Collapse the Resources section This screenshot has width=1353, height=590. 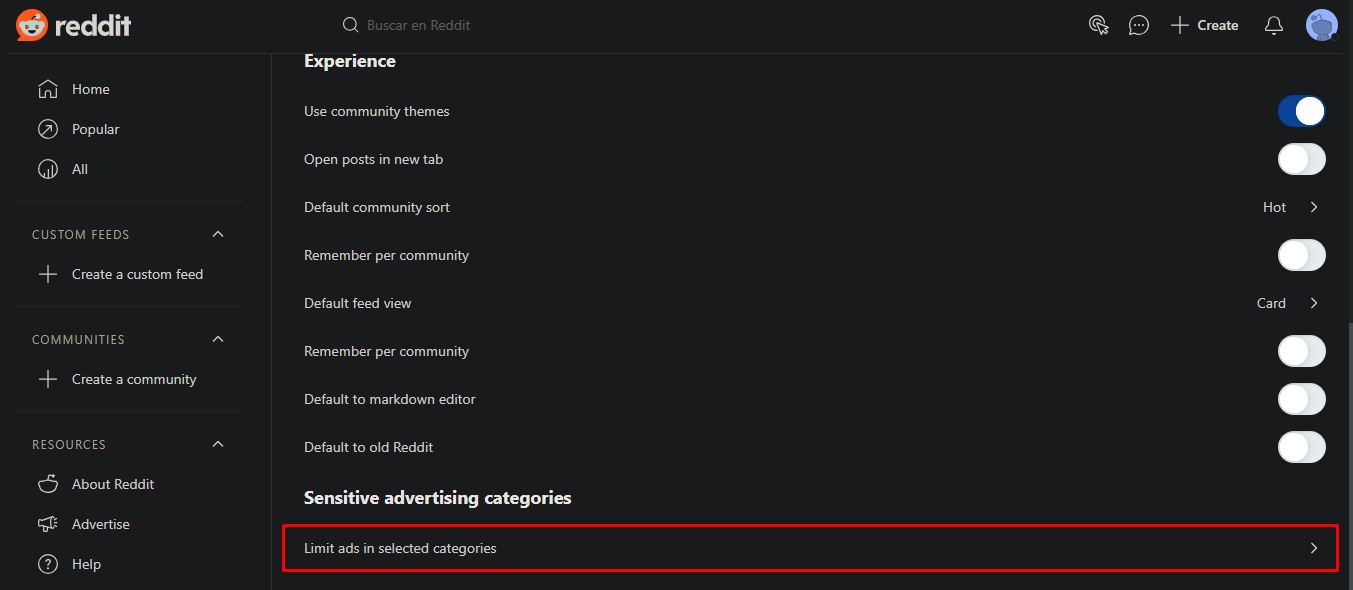pyautogui.click(x=218, y=444)
